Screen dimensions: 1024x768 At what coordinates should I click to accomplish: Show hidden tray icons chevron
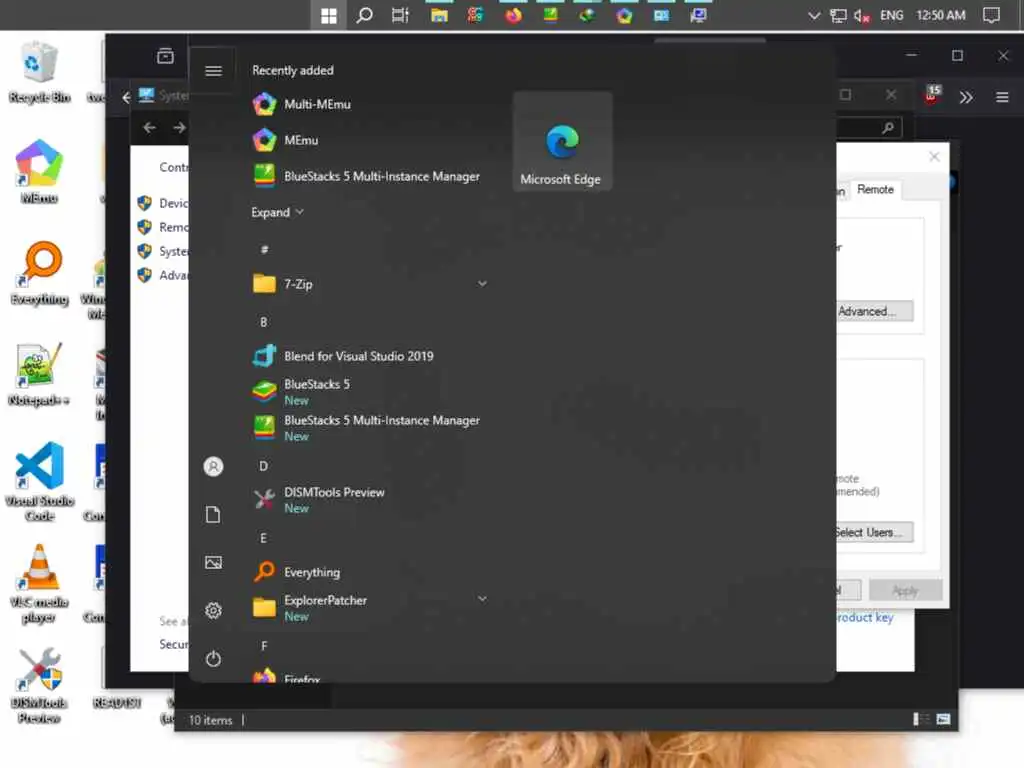[814, 15]
